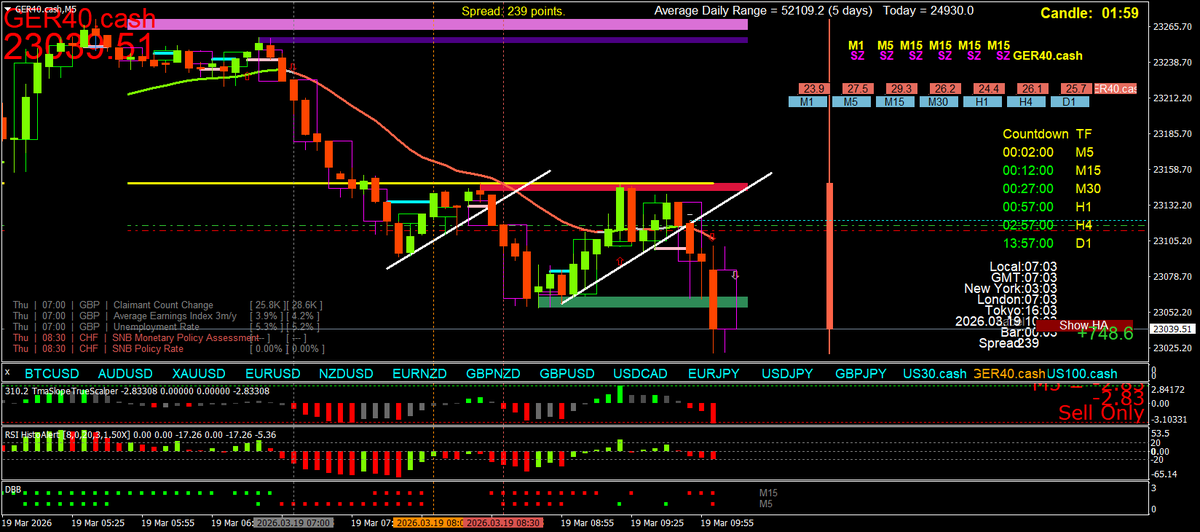Click the 00:02:00 M5 countdown row
The width and height of the screenshot is (1200, 532).
point(1049,152)
